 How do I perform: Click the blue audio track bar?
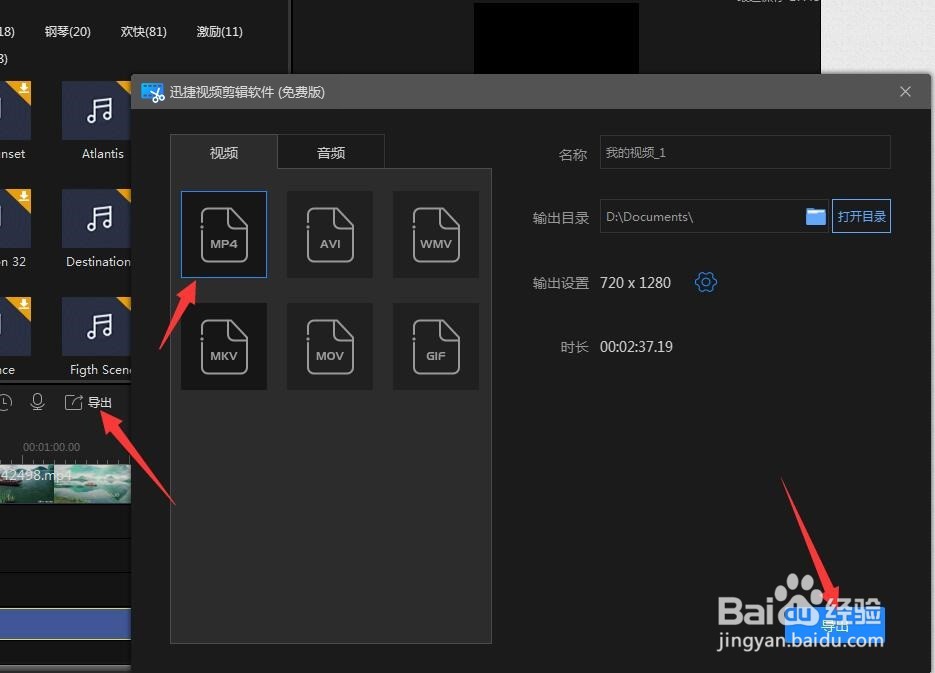tap(66, 624)
